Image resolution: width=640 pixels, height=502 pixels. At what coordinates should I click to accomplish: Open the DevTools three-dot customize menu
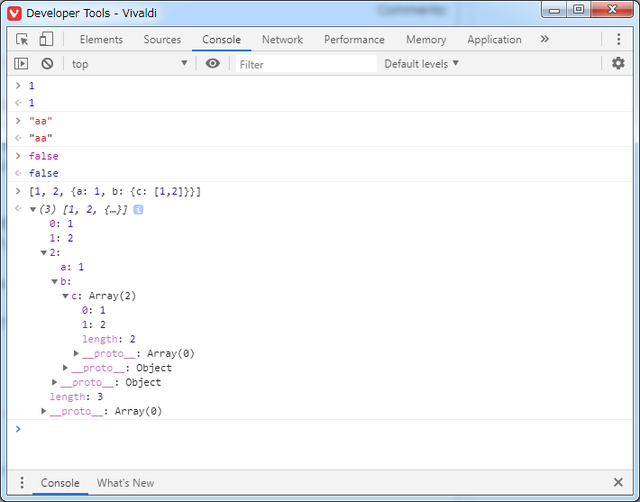pyautogui.click(x=618, y=39)
